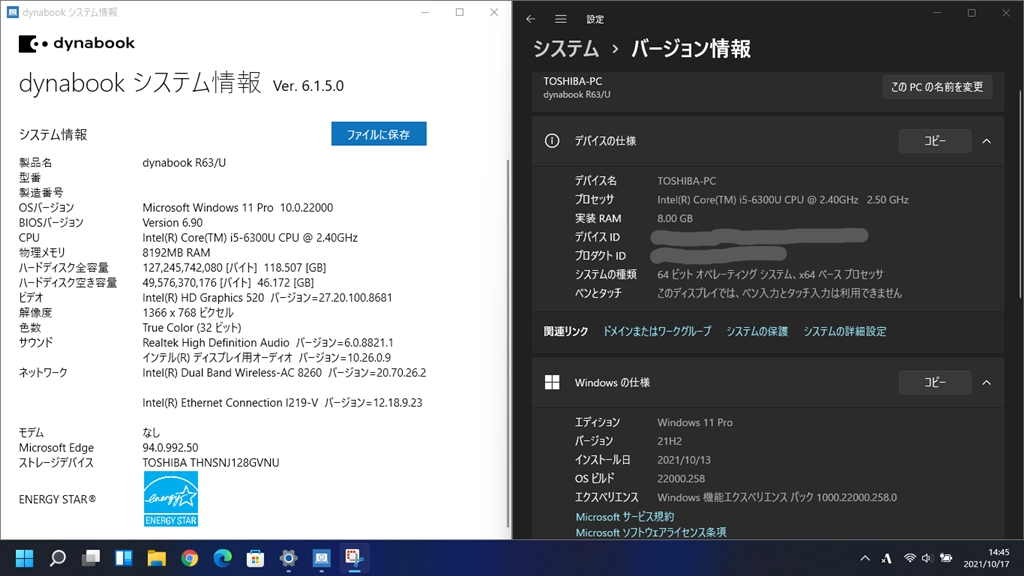Click the Windows Start button on taskbar
1024x576 pixels.
24,558
